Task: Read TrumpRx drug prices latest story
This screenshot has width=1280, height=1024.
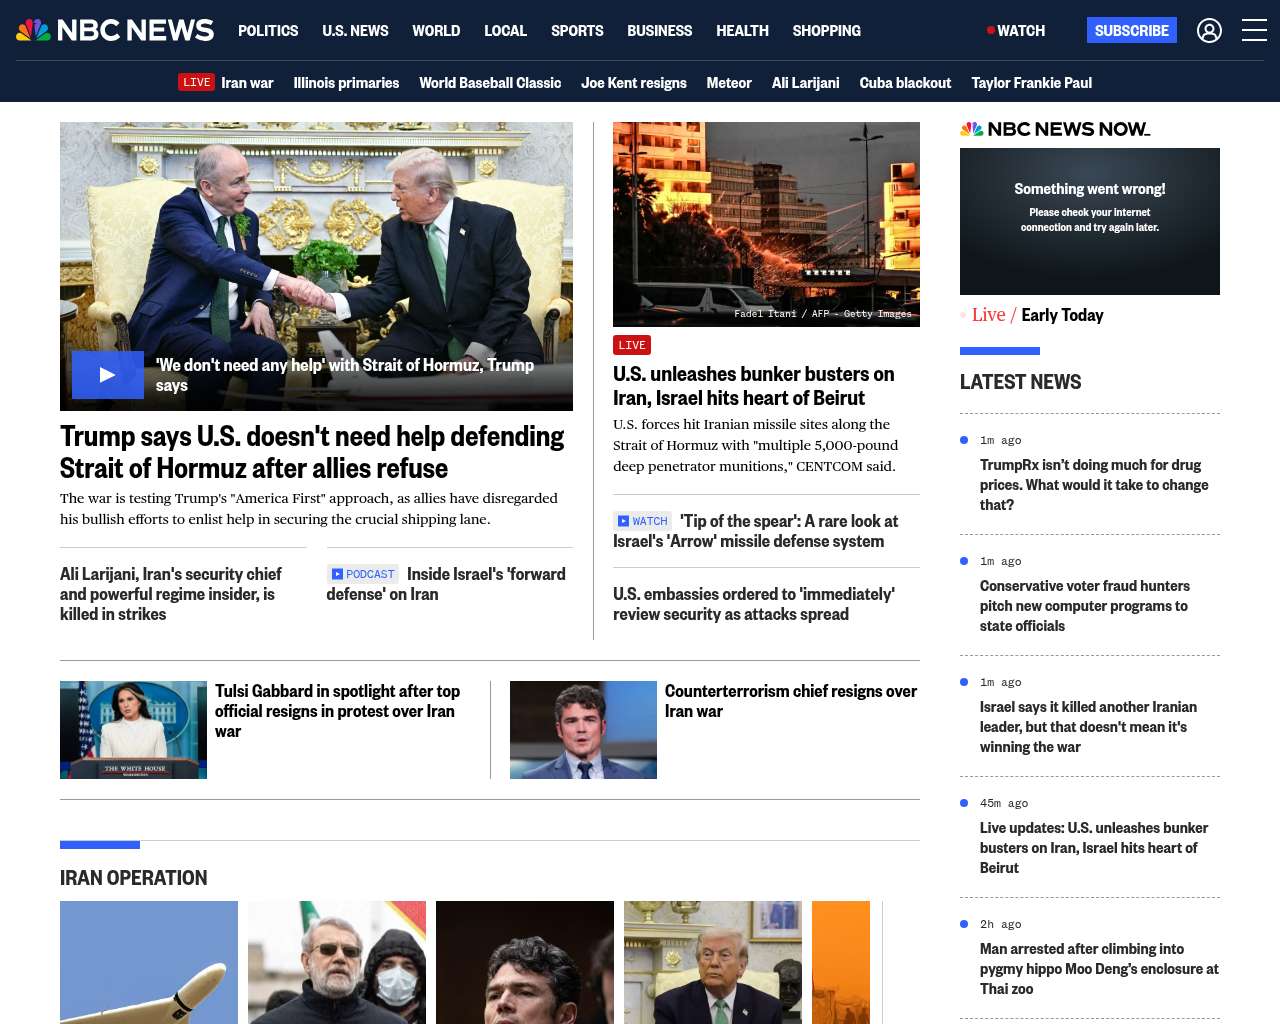Action: [1094, 485]
